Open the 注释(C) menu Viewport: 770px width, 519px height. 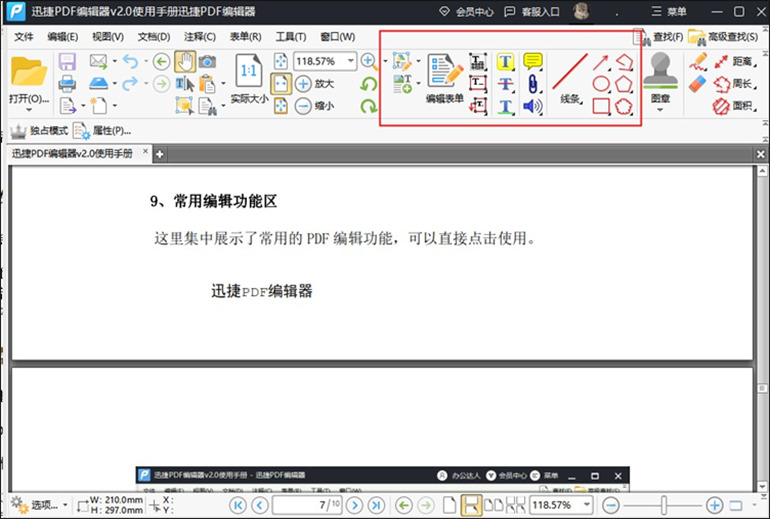200,37
